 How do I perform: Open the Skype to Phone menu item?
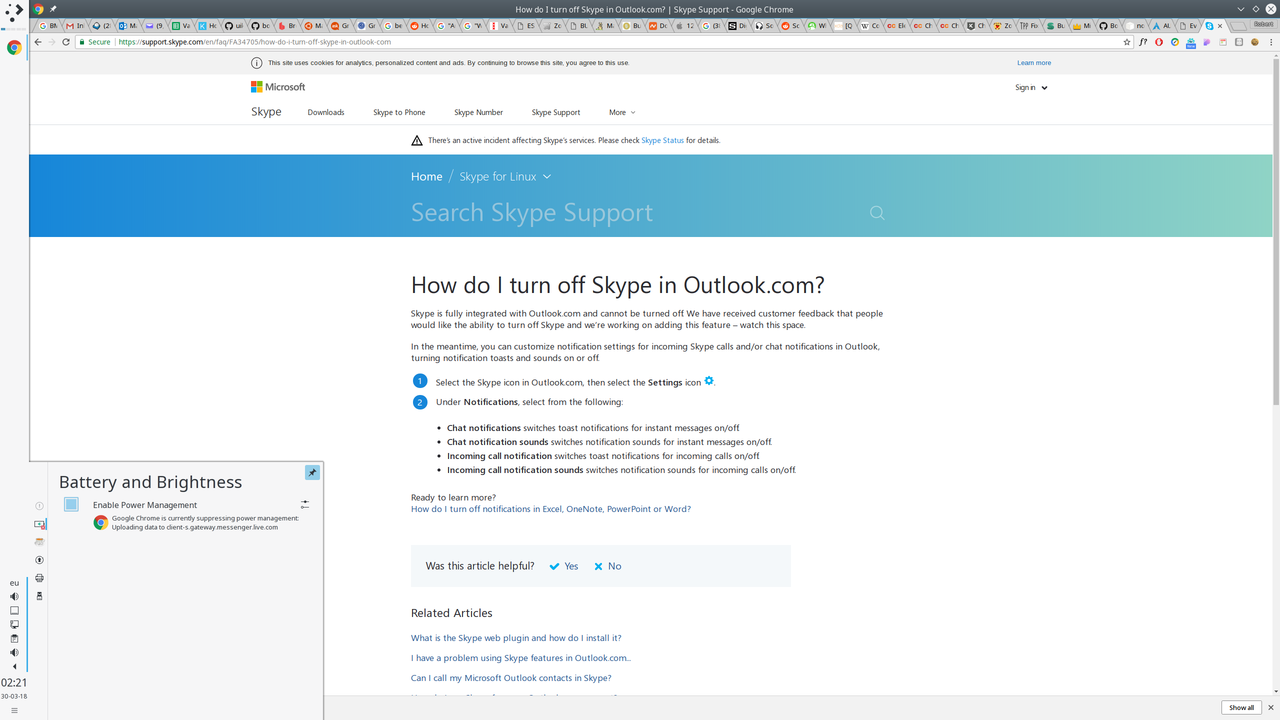(399, 112)
